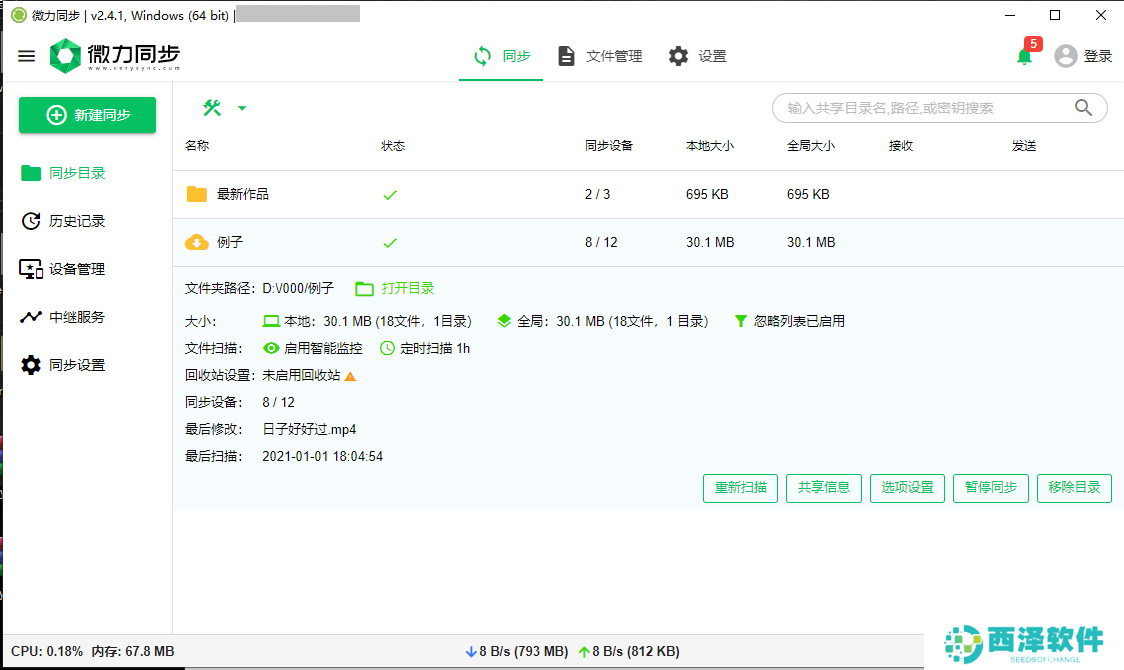This screenshot has width=1124, height=670.
Task: Click the 暂停同步 button
Action: (991, 488)
